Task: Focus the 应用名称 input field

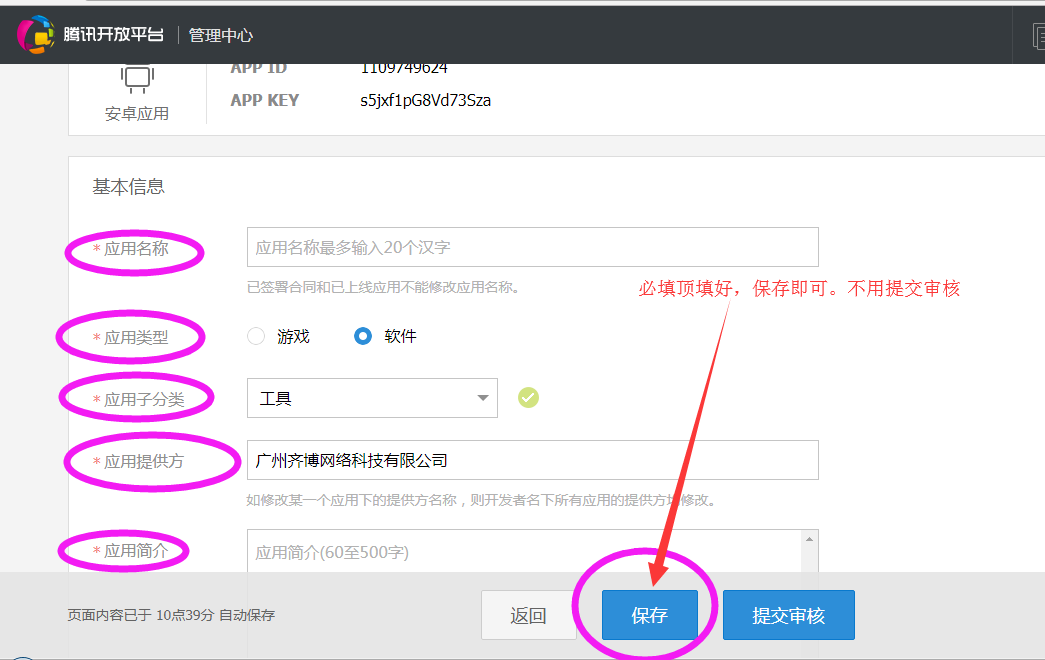Action: 532,247
